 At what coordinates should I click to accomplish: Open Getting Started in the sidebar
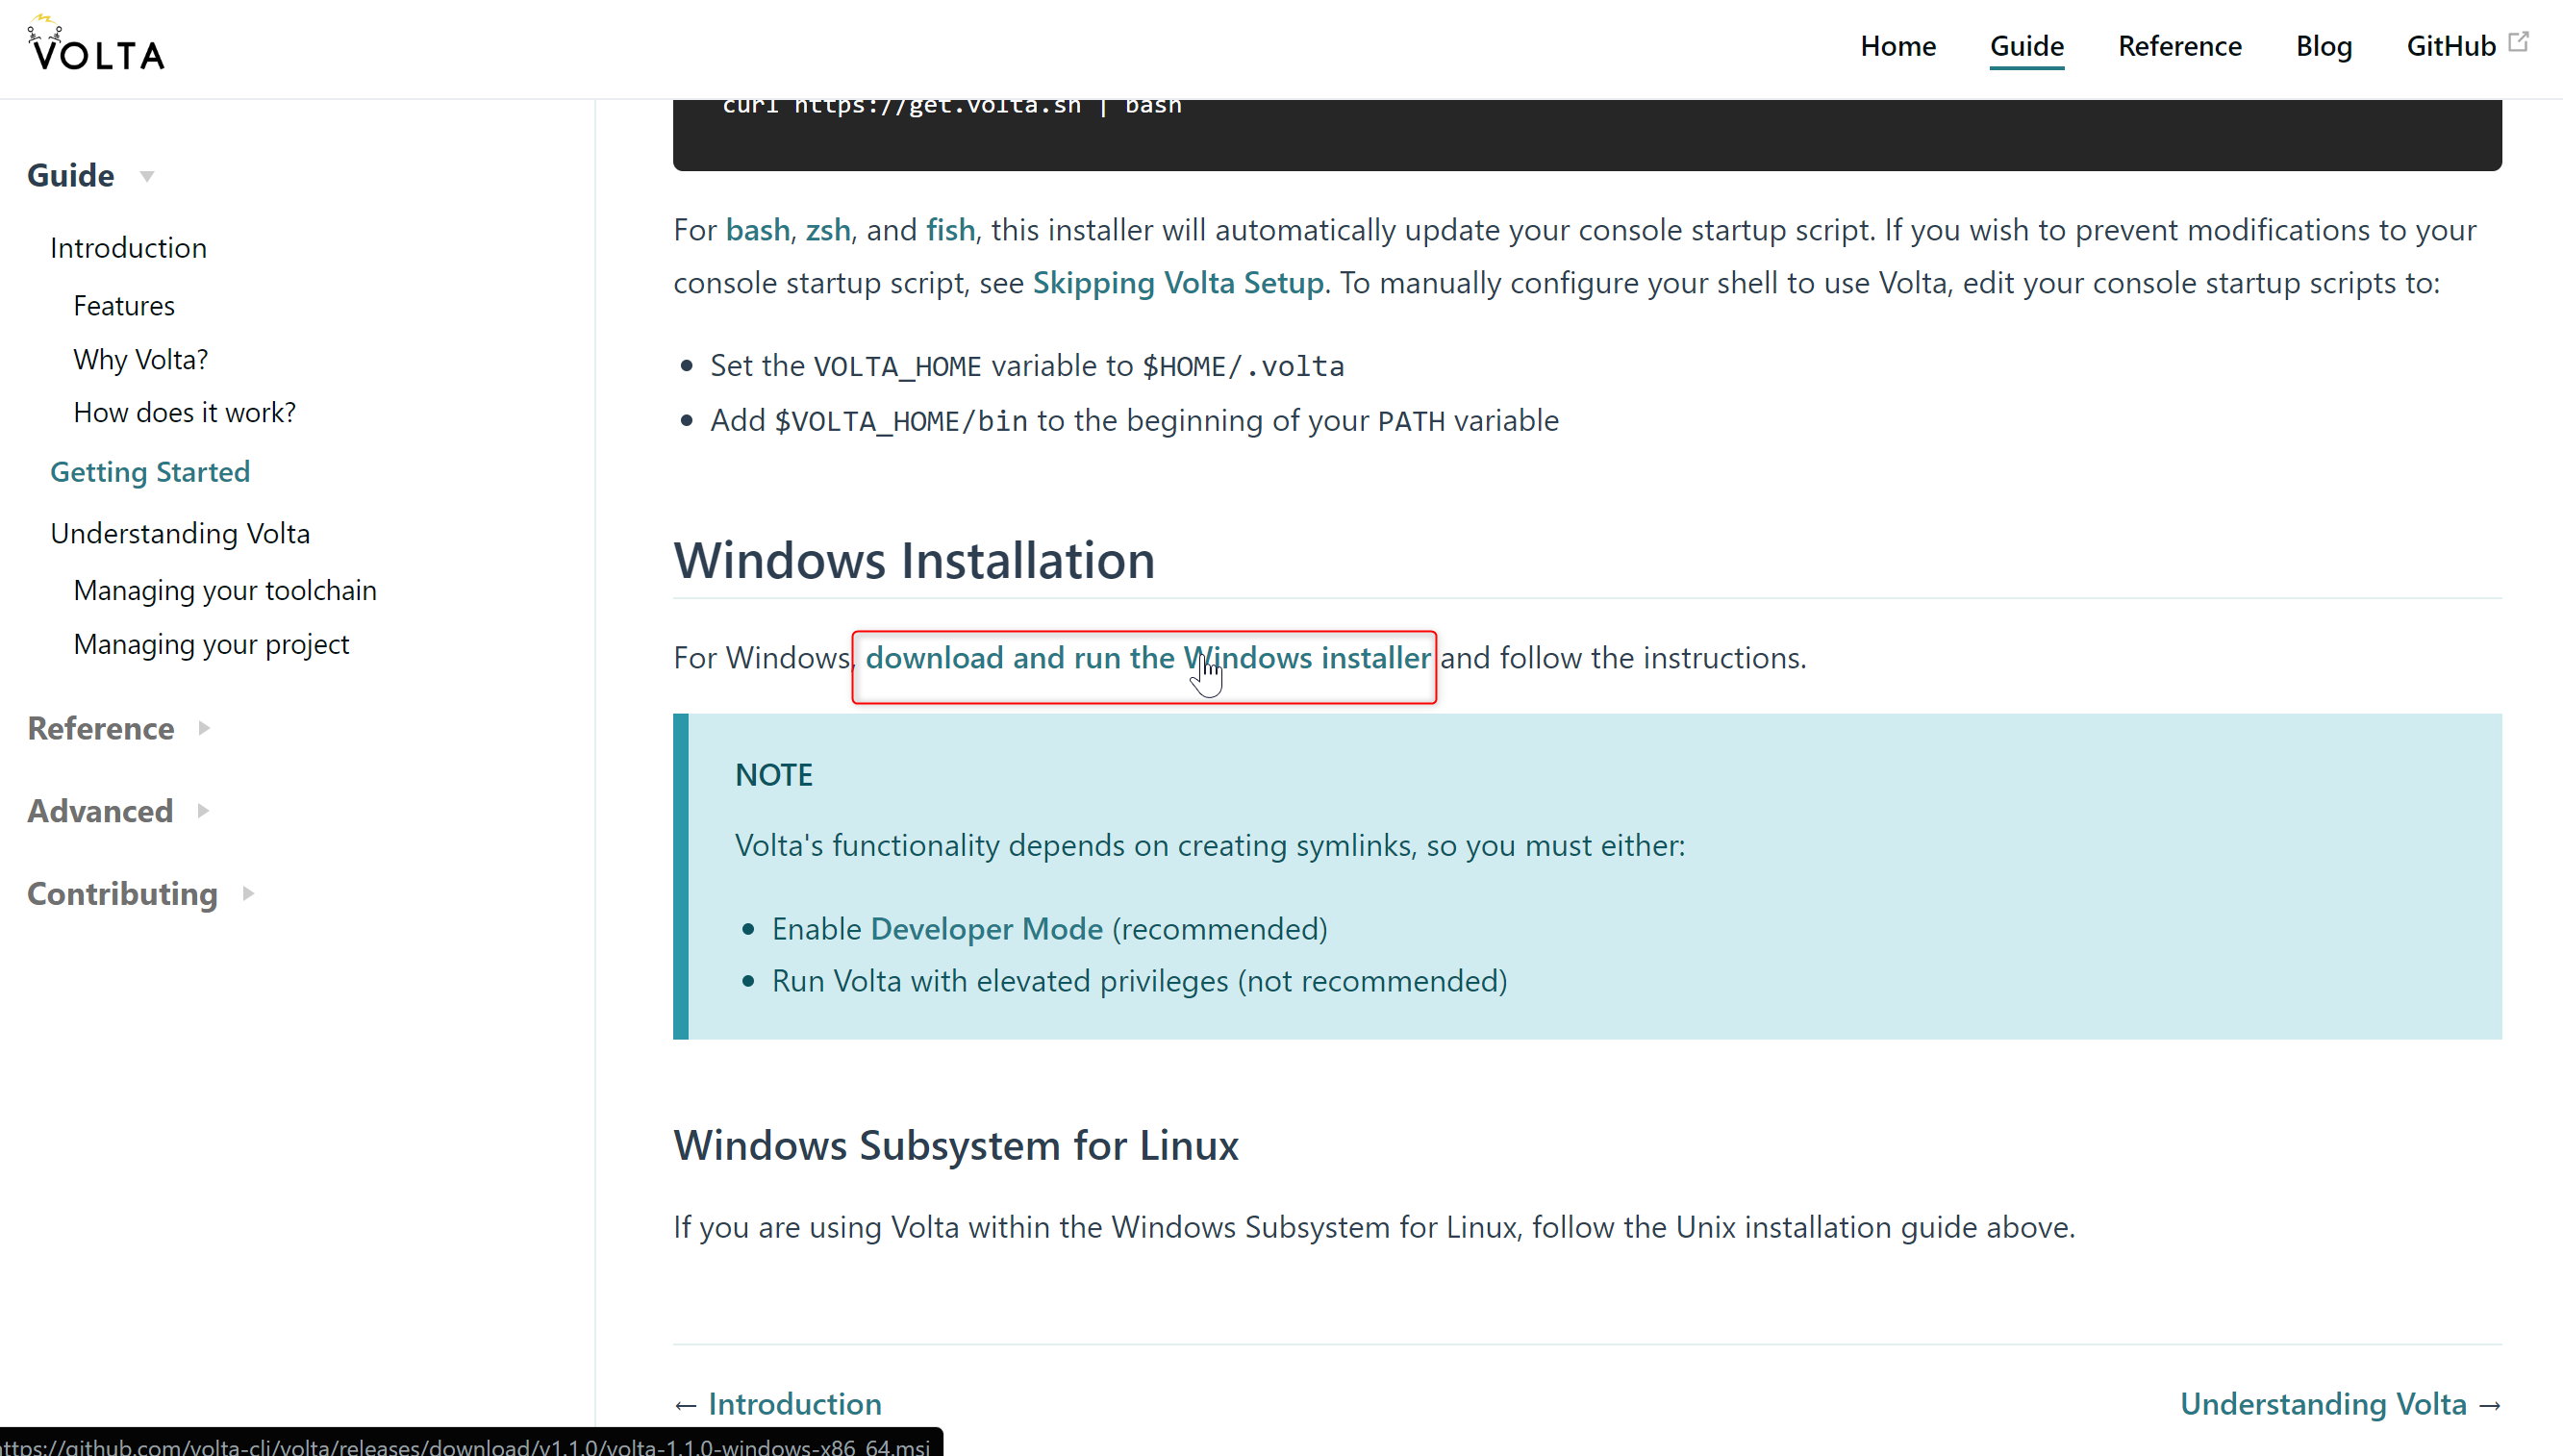150,472
